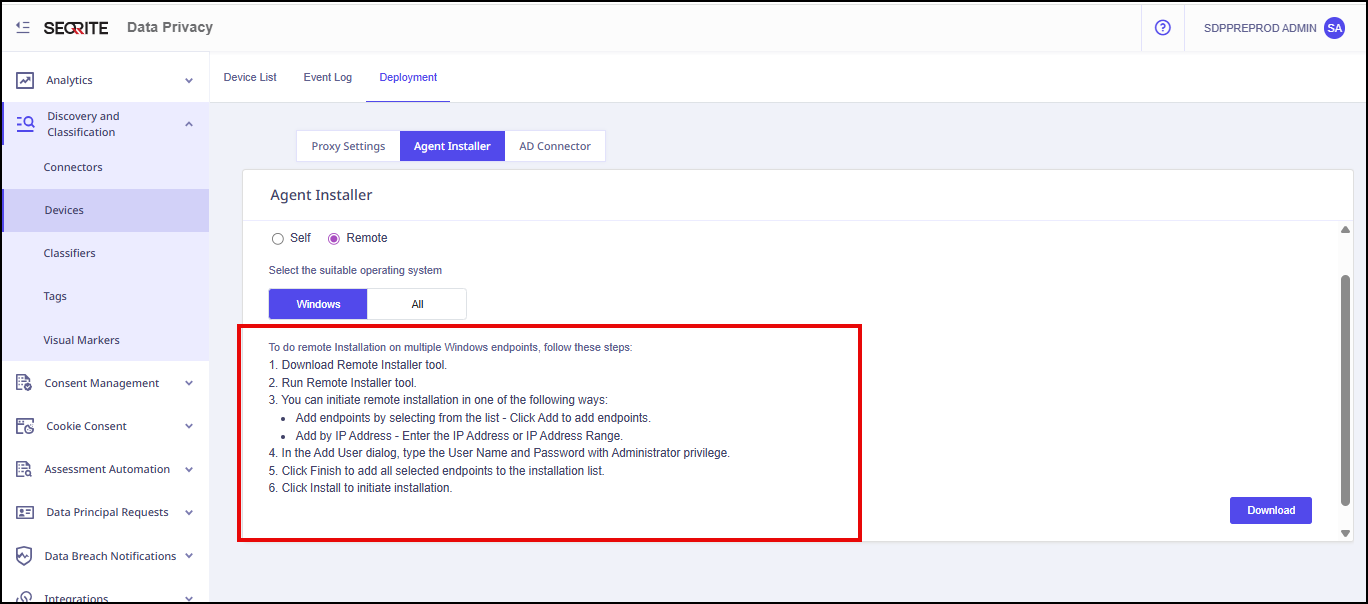Click the Discovery and Classification icon
The height and width of the screenshot is (604, 1368).
click(25, 124)
